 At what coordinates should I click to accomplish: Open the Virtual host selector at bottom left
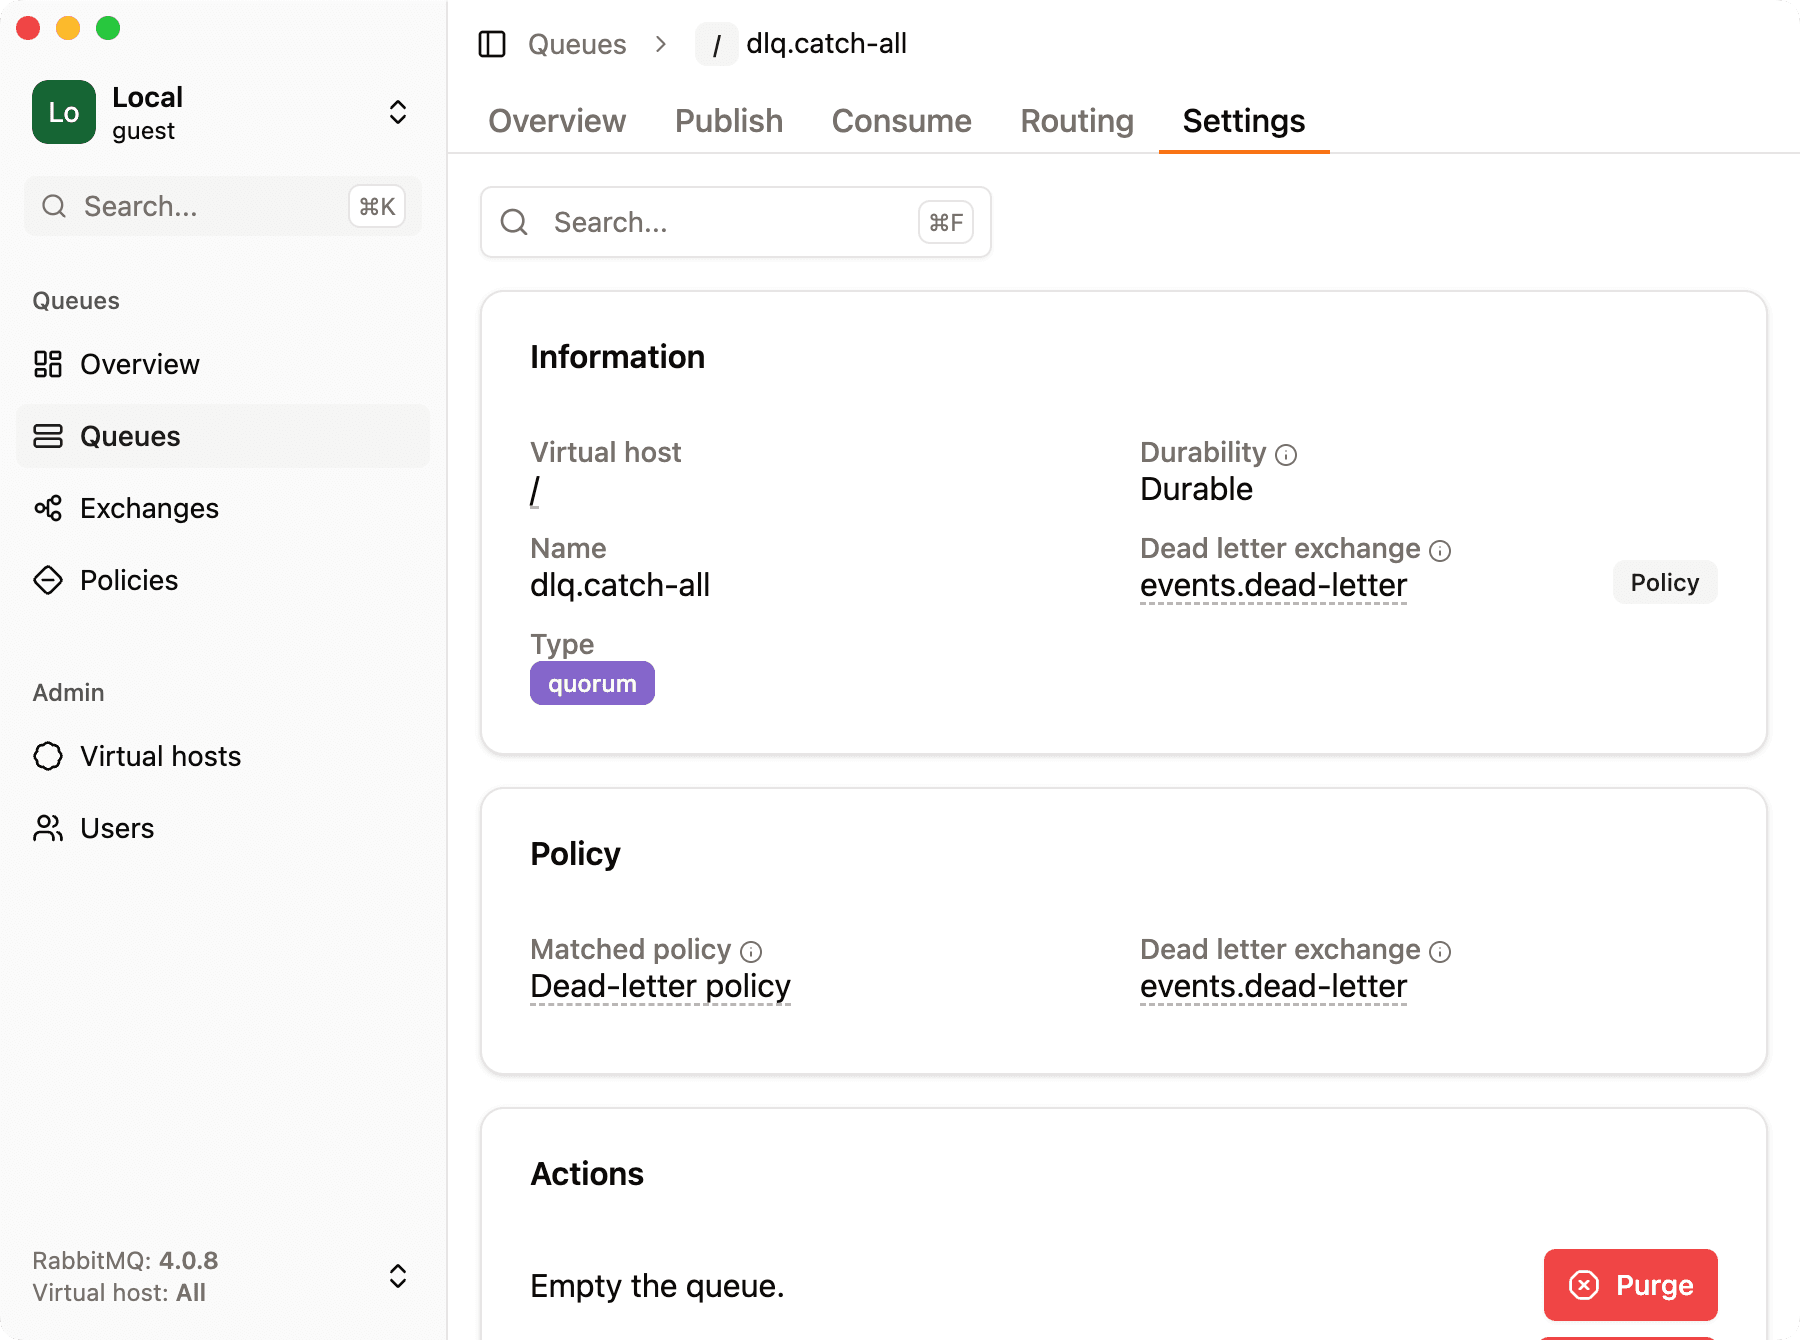click(397, 1276)
